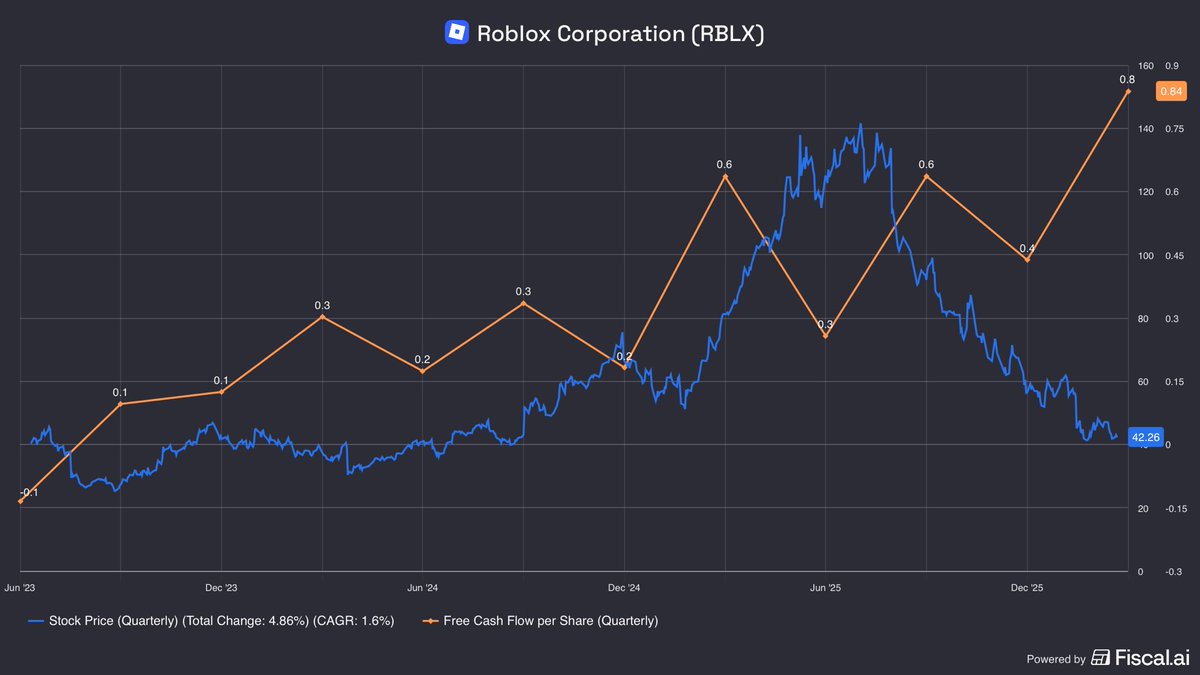1200x675 pixels.
Task: Click the 120 tick on the price axis
Action: pyautogui.click(x=1145, y=192)
